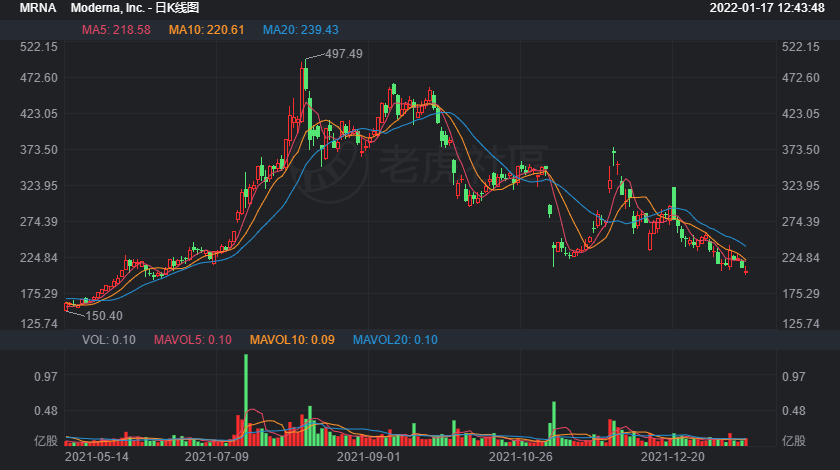The image size is (840, 470).
Task: Click the right volume axis 0.48 label
Action: pyautogui.click(x=793, y=411)
